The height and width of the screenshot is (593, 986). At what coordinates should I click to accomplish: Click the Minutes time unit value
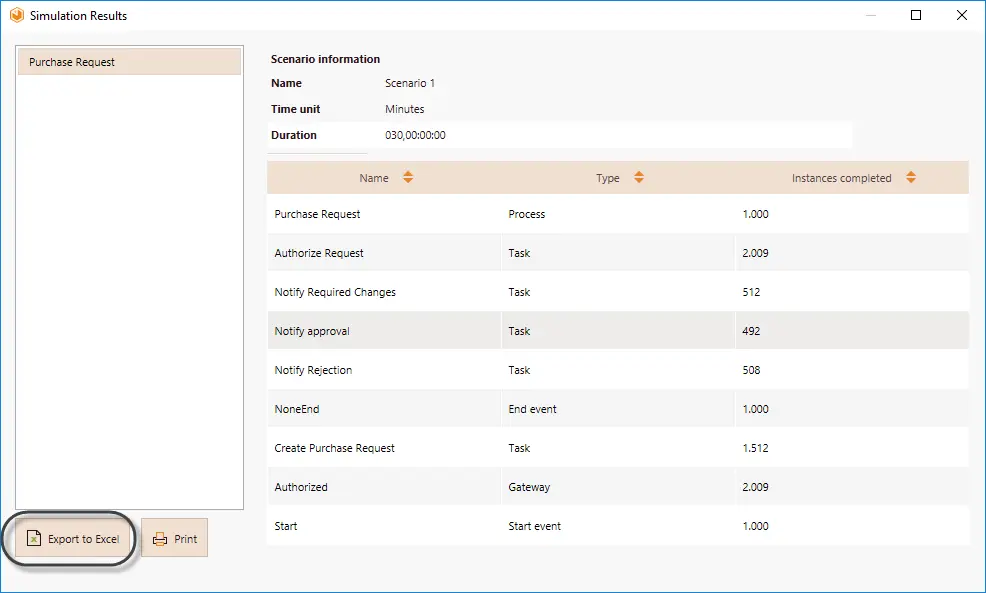pos(404,109)
